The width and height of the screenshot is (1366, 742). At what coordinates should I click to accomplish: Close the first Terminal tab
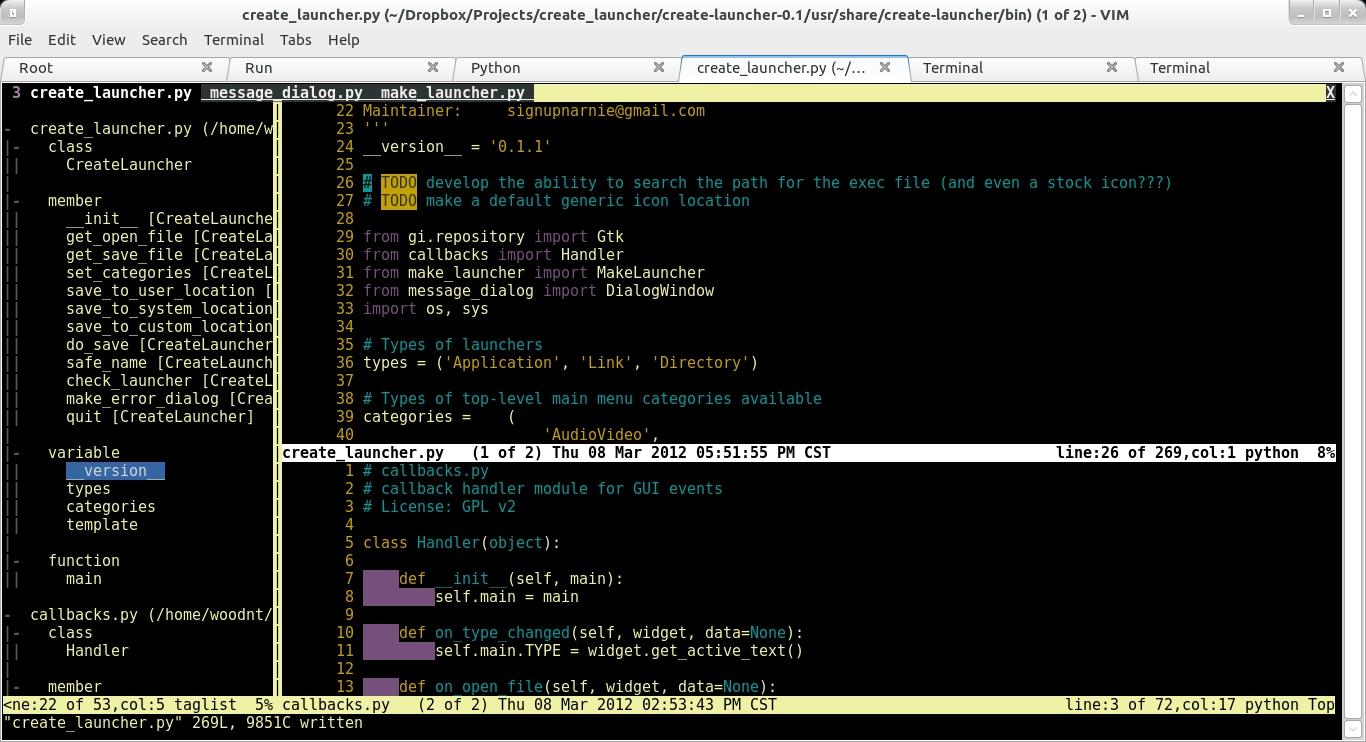(x=1112, y=67)
